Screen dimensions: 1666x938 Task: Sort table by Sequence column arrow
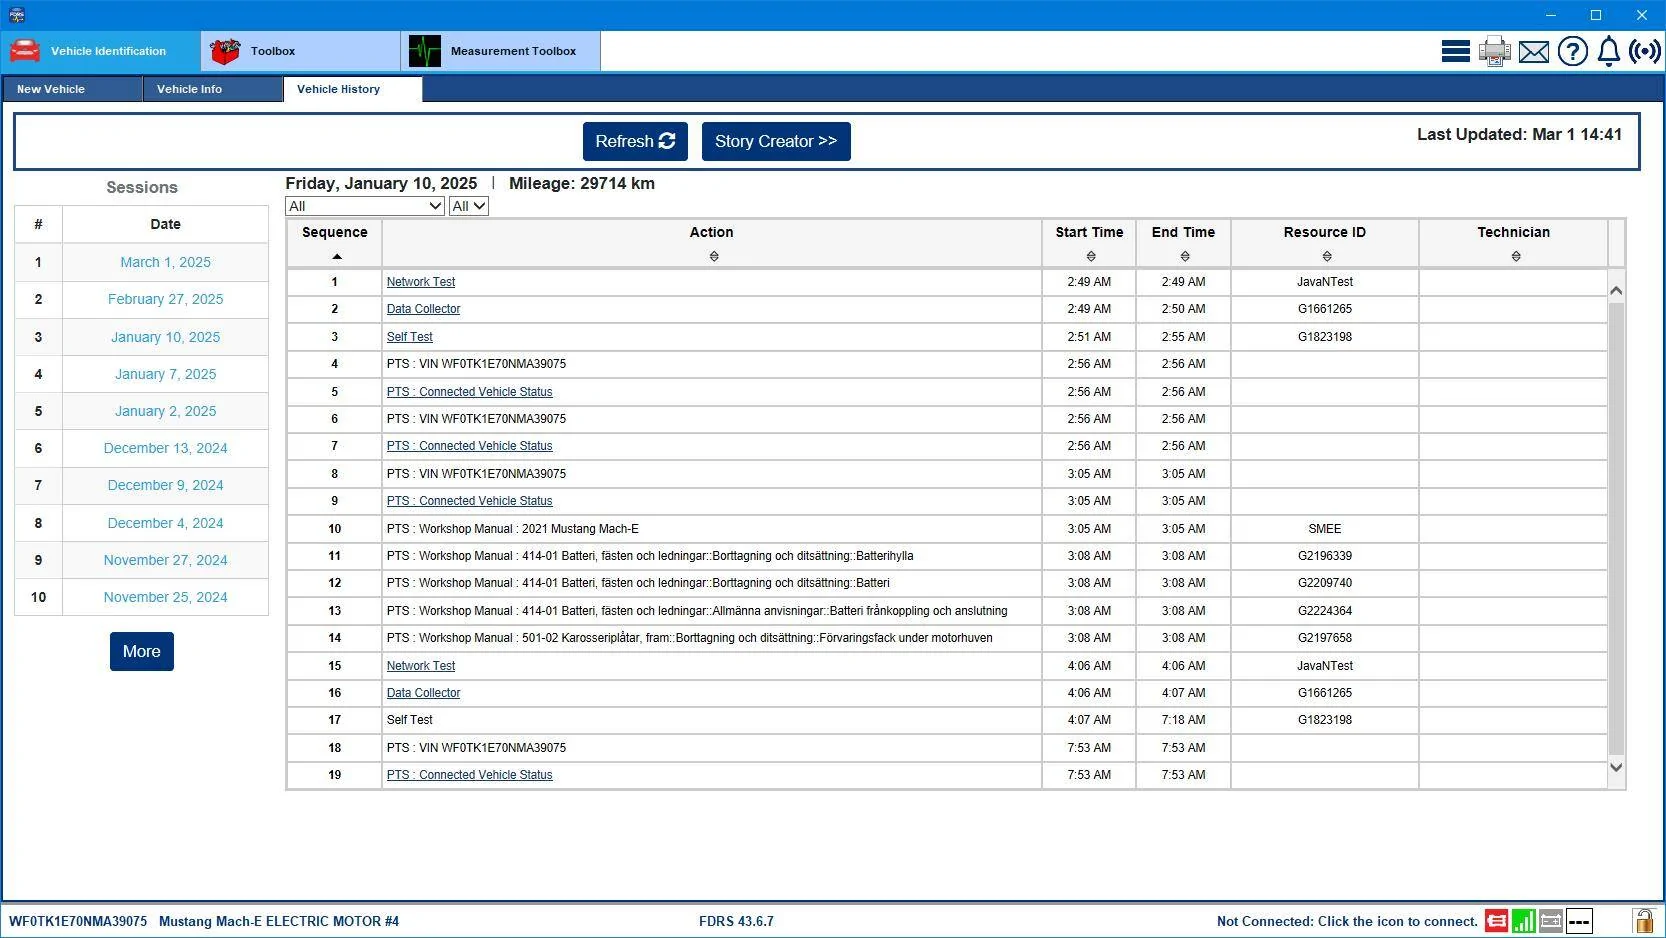[337, 257]
